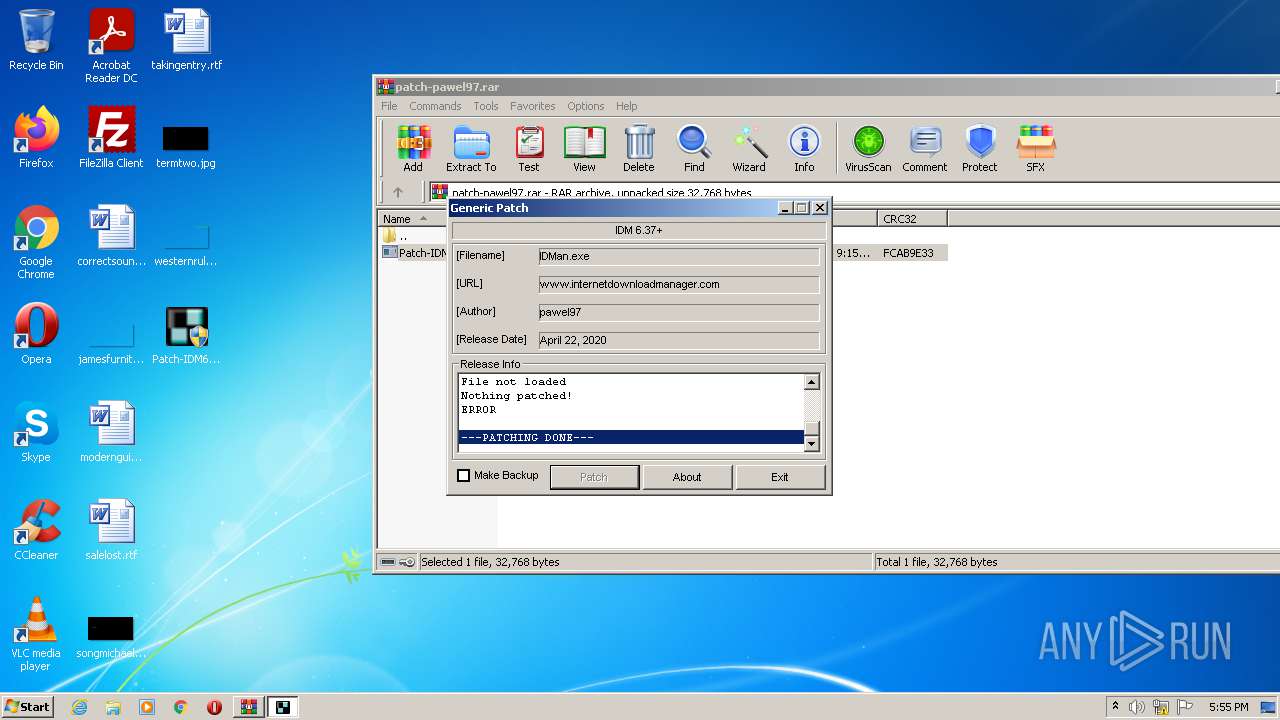
Task: Select the Patch-IDM file row in archive
Action: [413, 253]
